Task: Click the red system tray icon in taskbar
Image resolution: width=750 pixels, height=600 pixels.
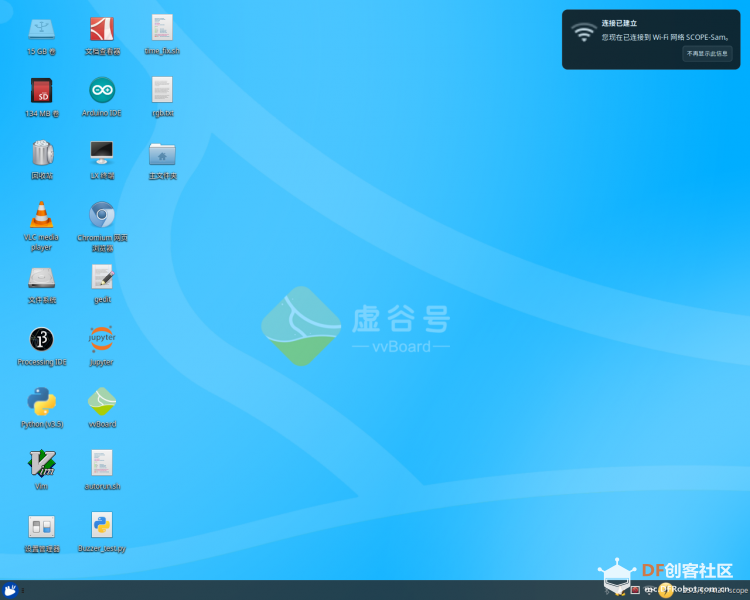Action: point(635,590)
